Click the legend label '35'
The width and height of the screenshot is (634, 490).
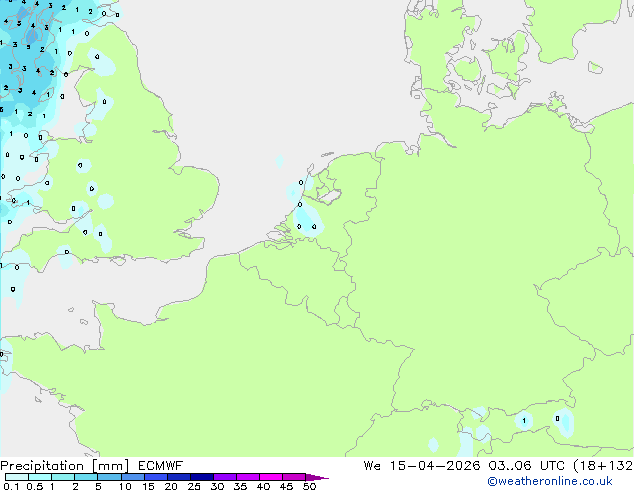[240, 486]
